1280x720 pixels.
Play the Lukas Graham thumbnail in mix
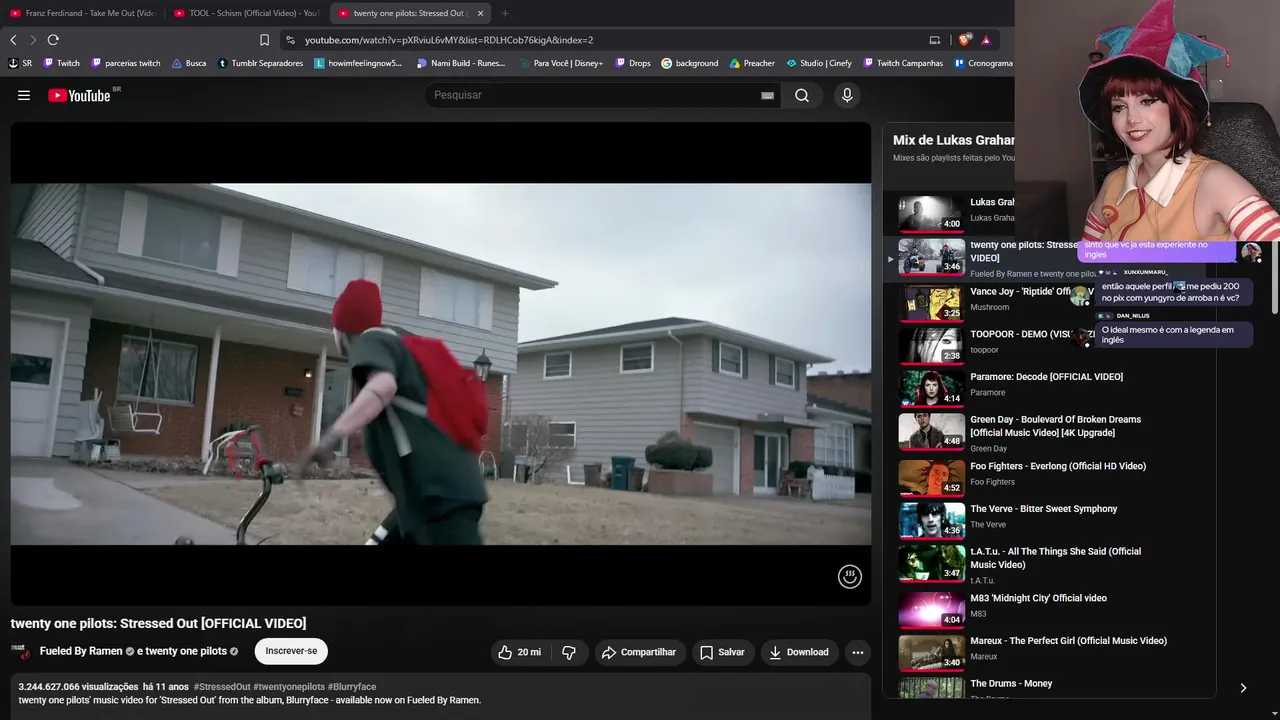(931, 213)
